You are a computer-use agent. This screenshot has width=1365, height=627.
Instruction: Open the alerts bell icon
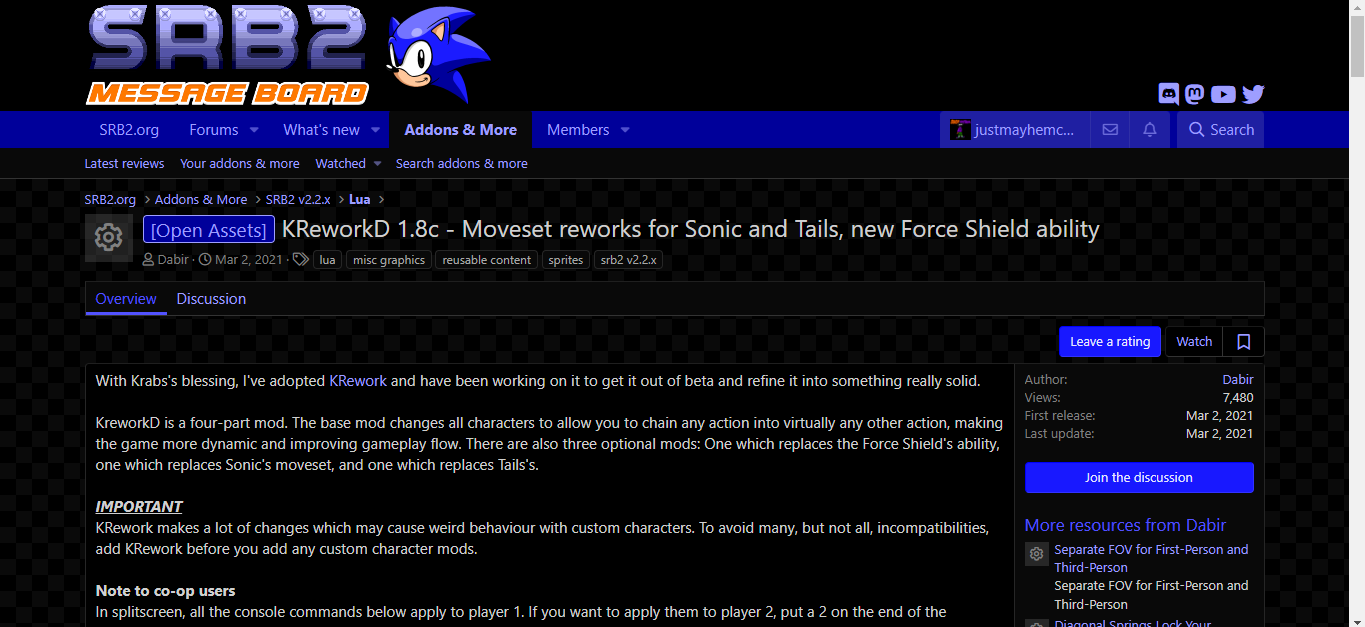1150,130
